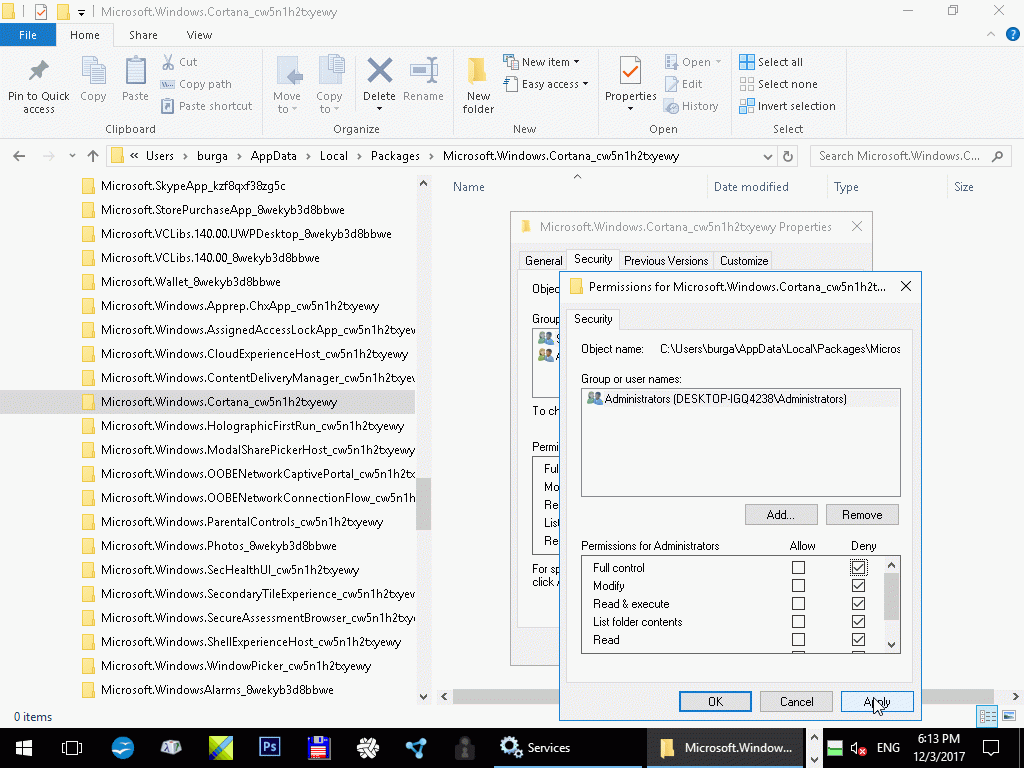Click Select none in ribbon

[x=778, y=84]
